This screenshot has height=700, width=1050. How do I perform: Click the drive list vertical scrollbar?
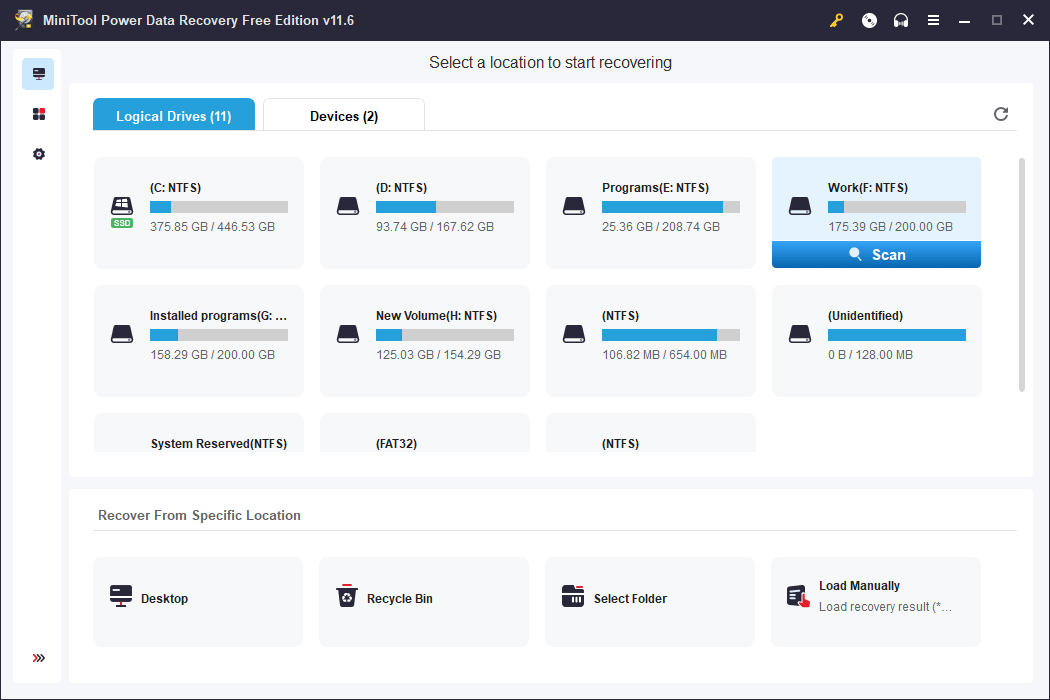pos(1021,270)
